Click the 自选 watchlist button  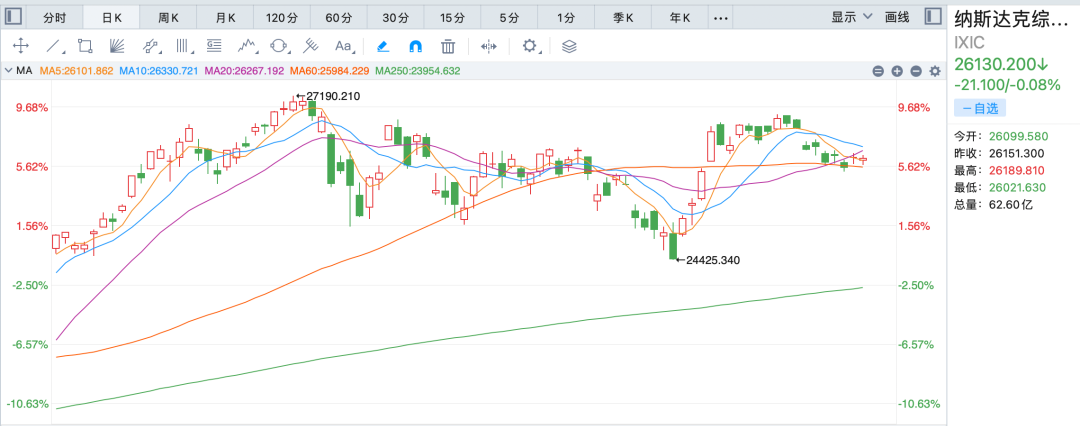(x=979, y=108)
